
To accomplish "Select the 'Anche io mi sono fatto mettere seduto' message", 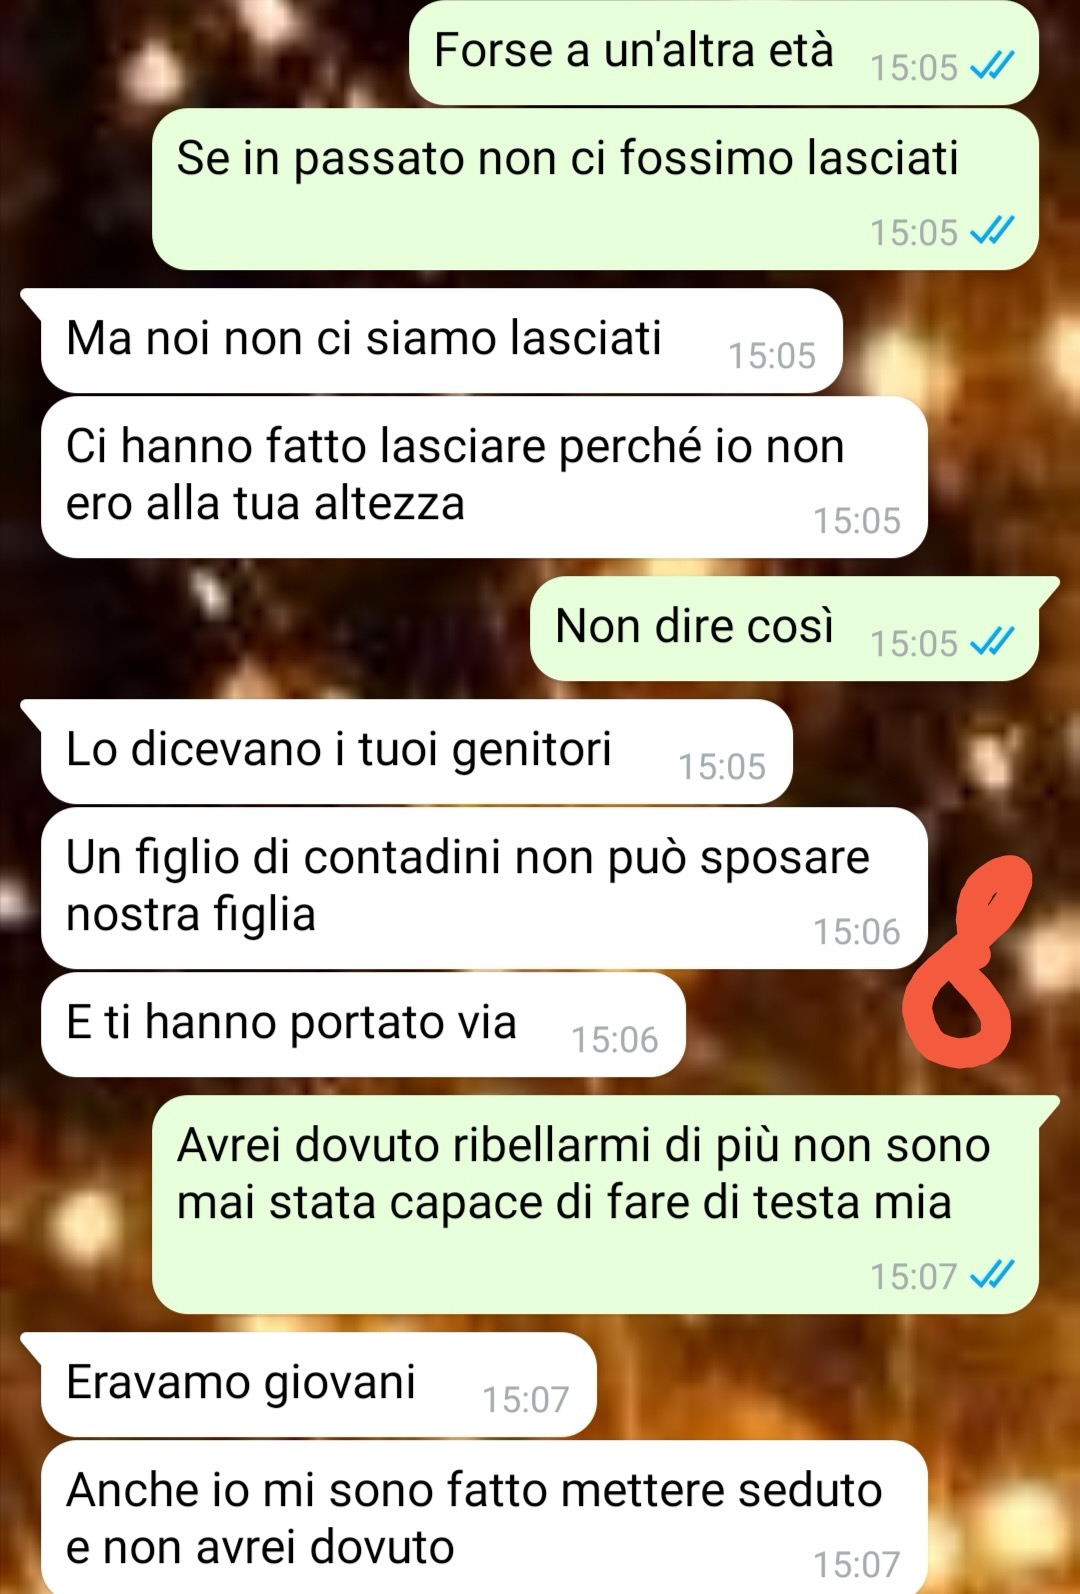I will pos(484,1517).
